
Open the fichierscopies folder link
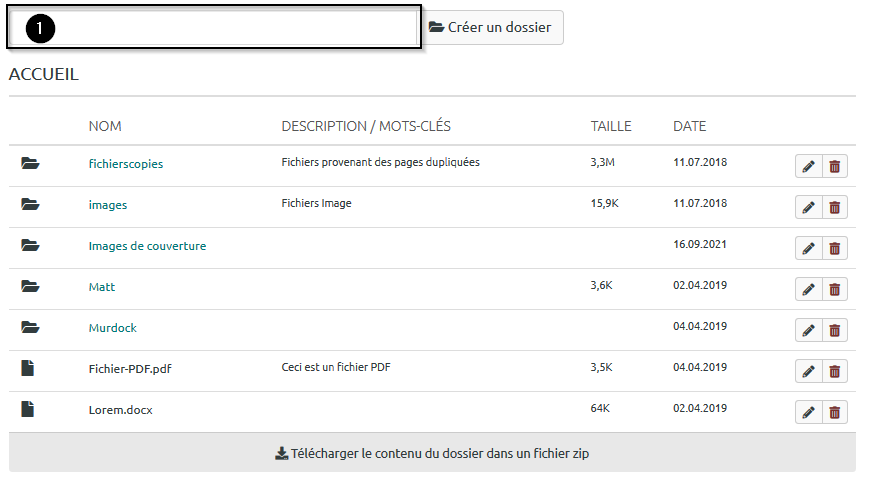[x=125, y=163]
